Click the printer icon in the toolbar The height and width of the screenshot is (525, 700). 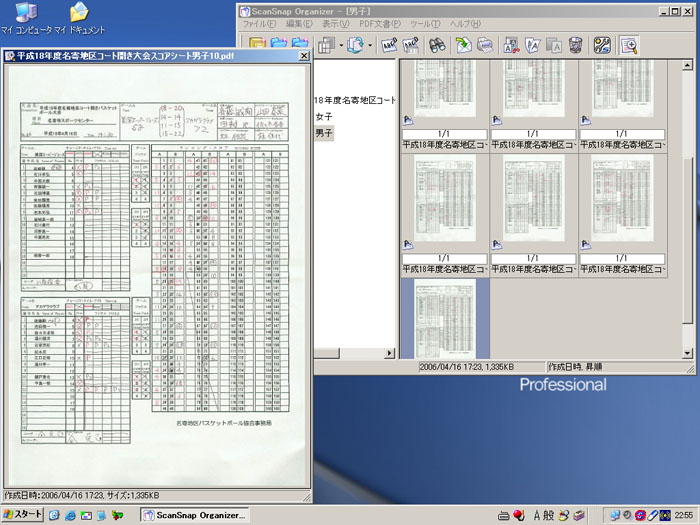pos(485,45)
